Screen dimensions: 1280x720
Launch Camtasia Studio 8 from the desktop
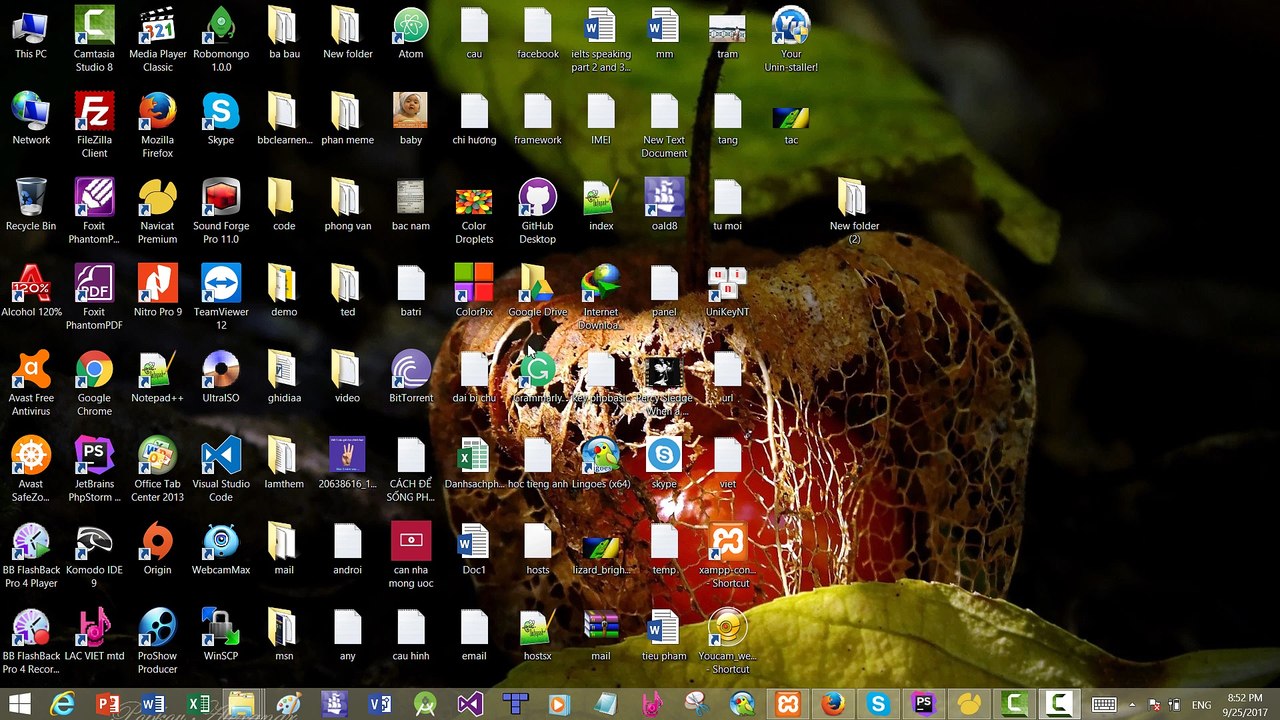coord(95,39)
